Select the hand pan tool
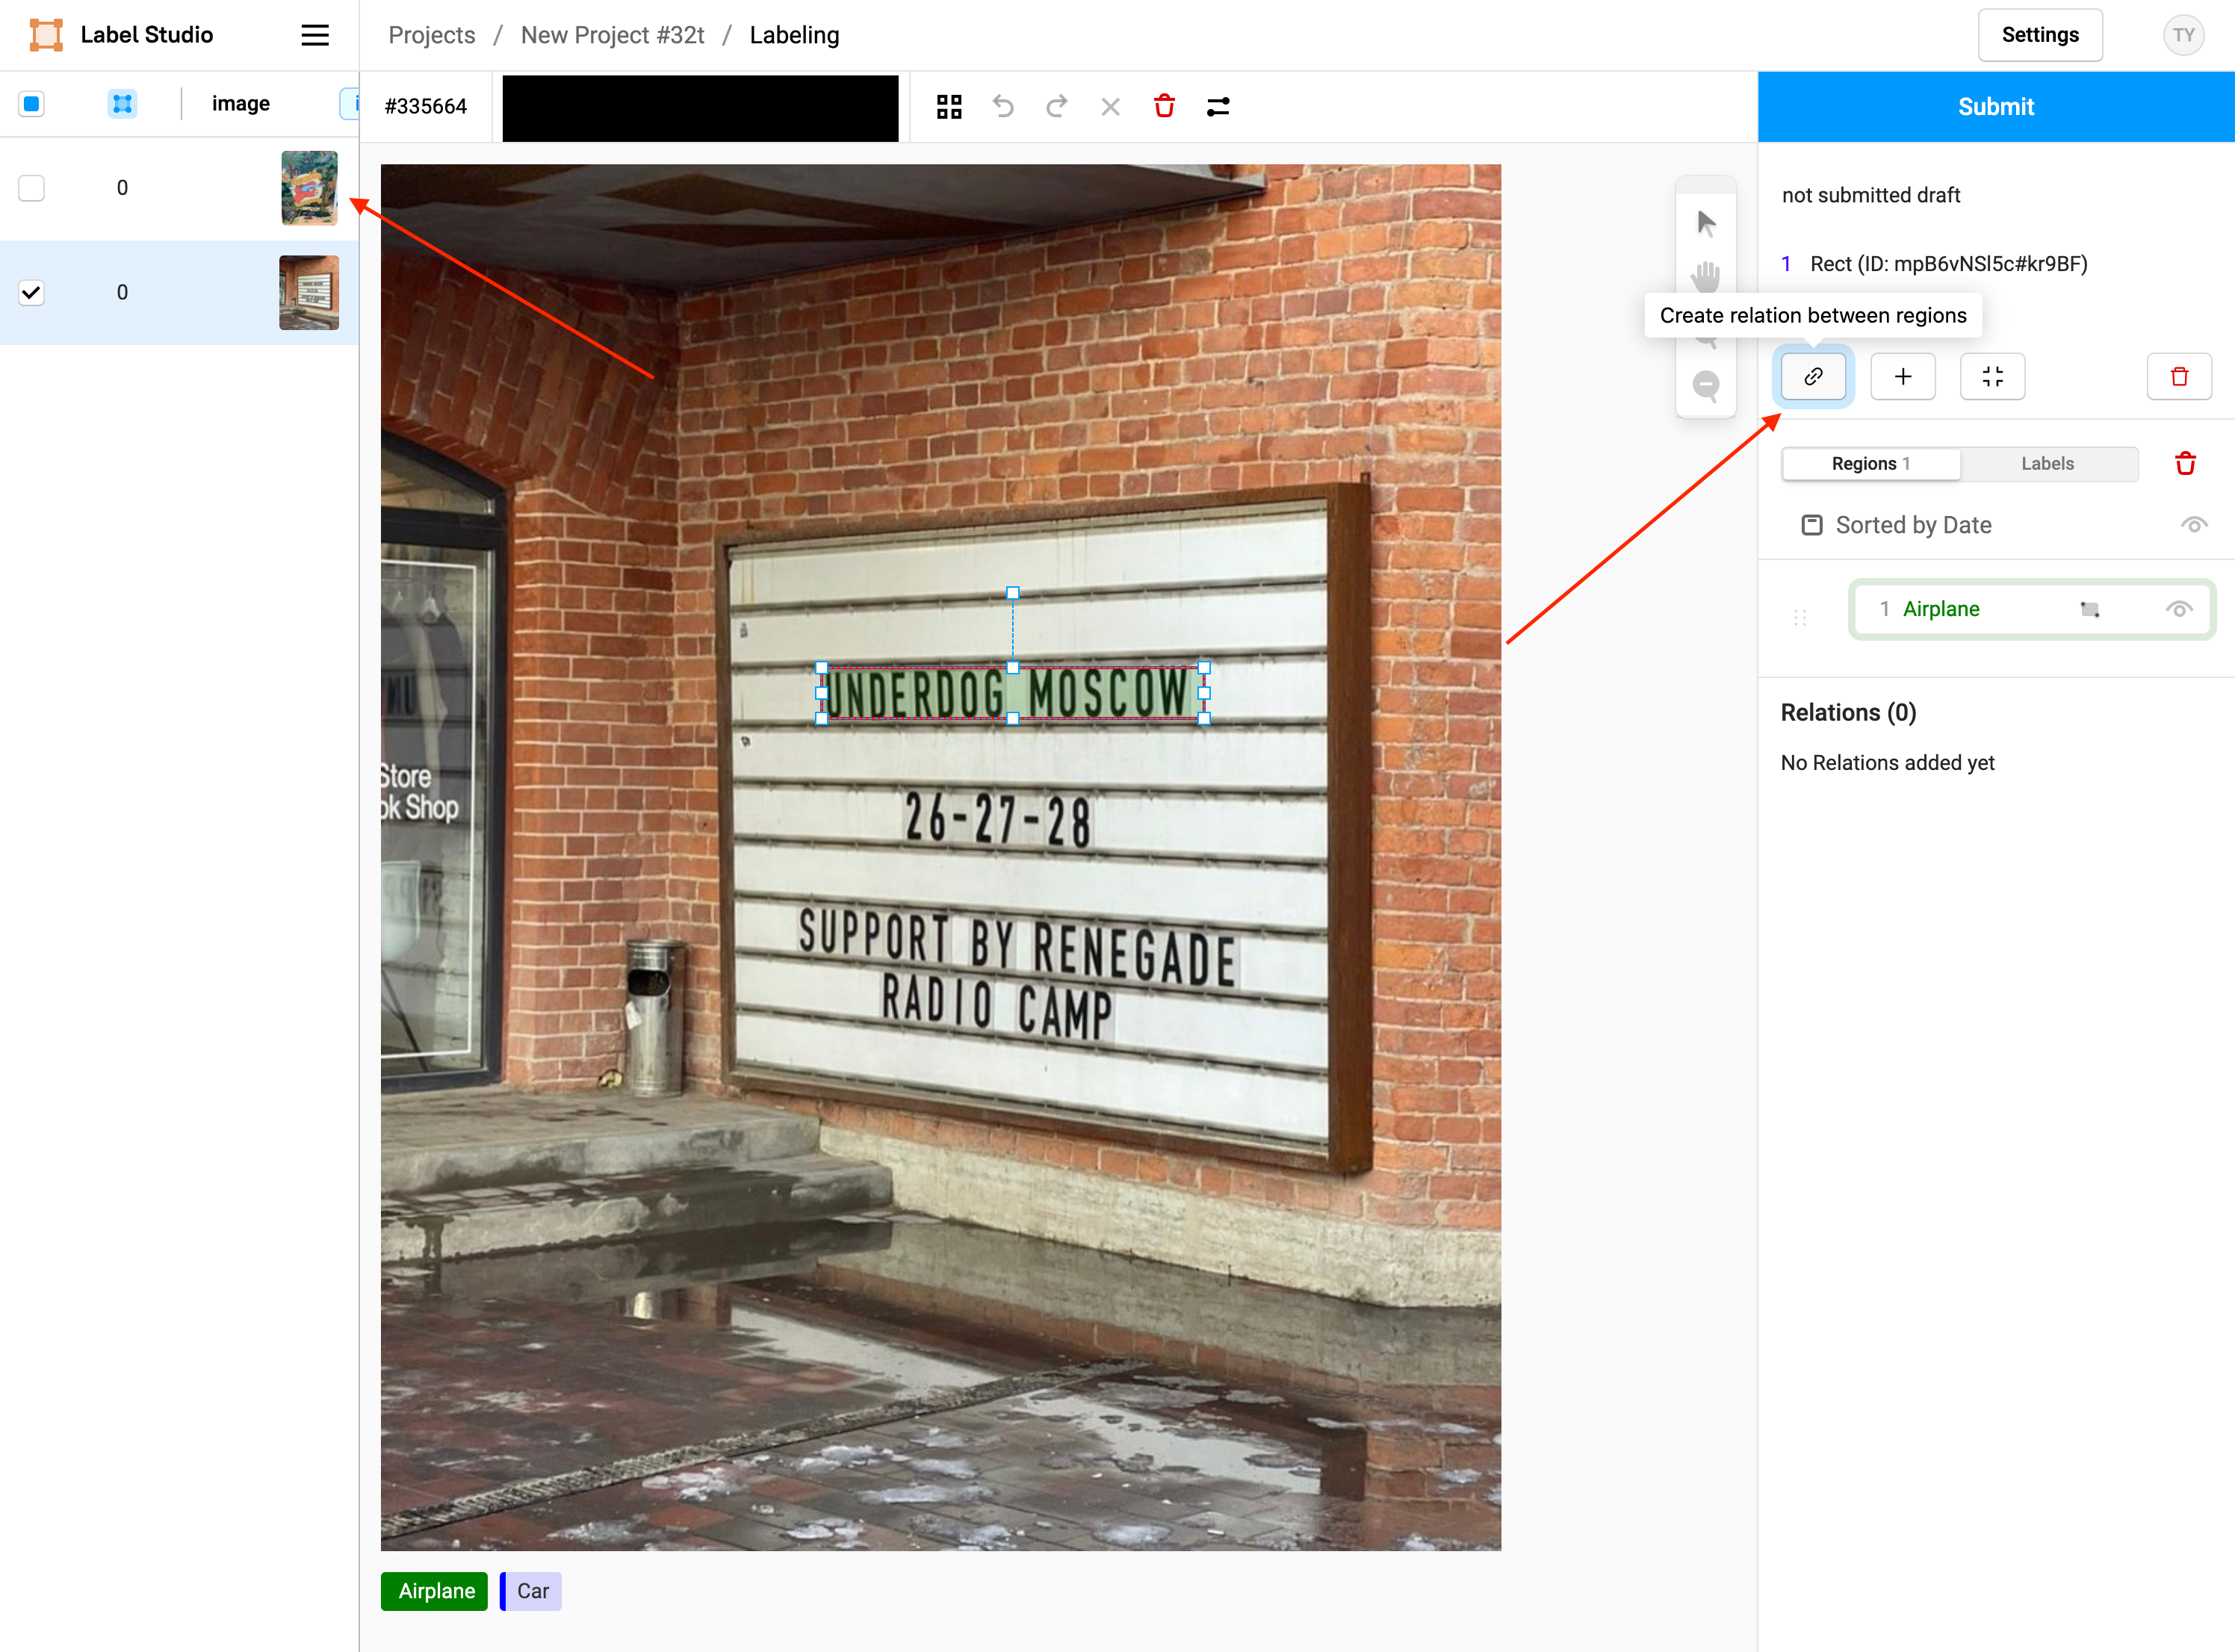This screenshot has width=2235, height=1652. (1706, 276)
